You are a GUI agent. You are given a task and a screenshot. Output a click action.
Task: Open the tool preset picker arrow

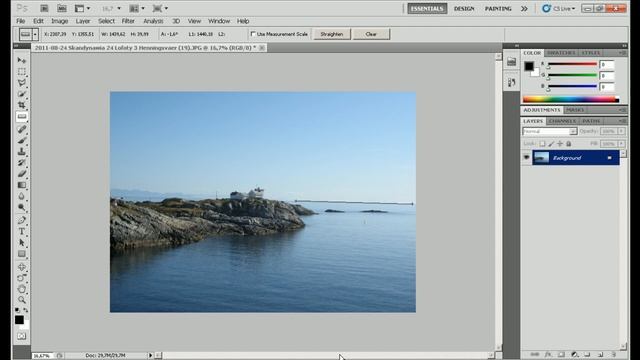tap(35, 34)
